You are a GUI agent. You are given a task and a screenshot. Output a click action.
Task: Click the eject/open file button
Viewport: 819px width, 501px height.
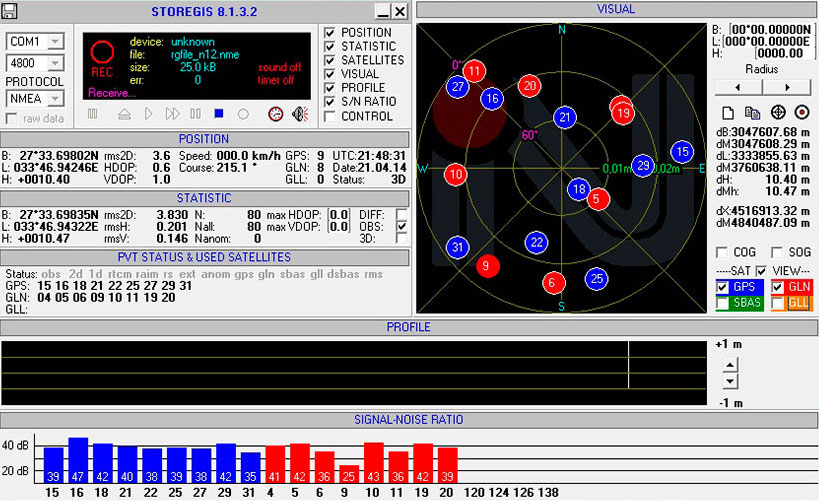pyautogui.click(x=124, y=113)
